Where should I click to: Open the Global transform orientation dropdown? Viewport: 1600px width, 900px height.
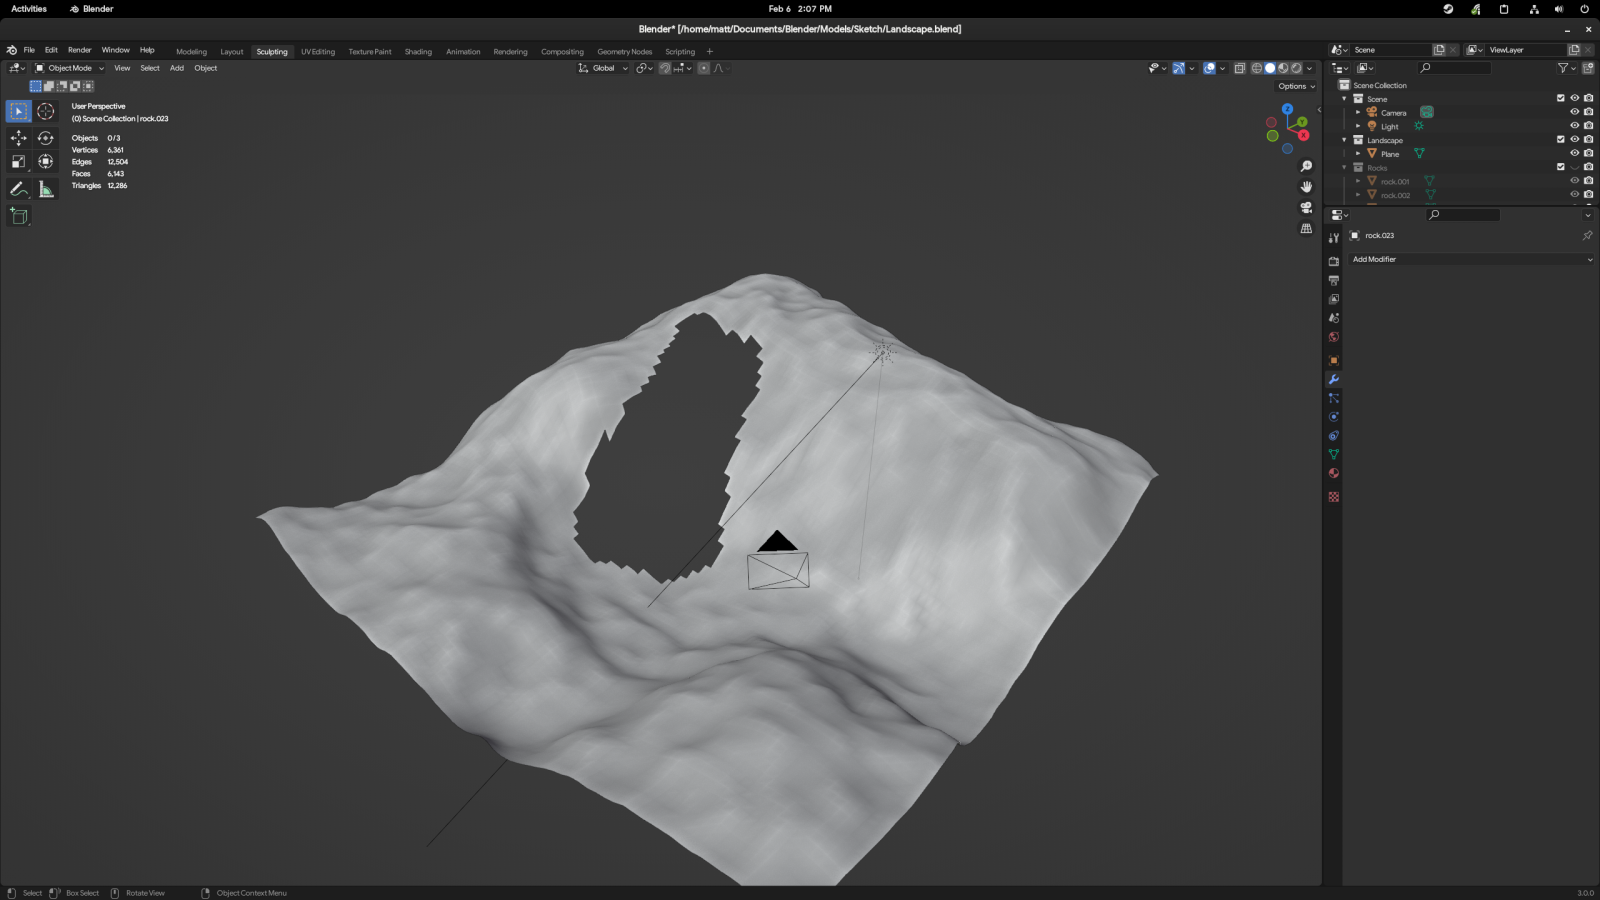(603, 68)
